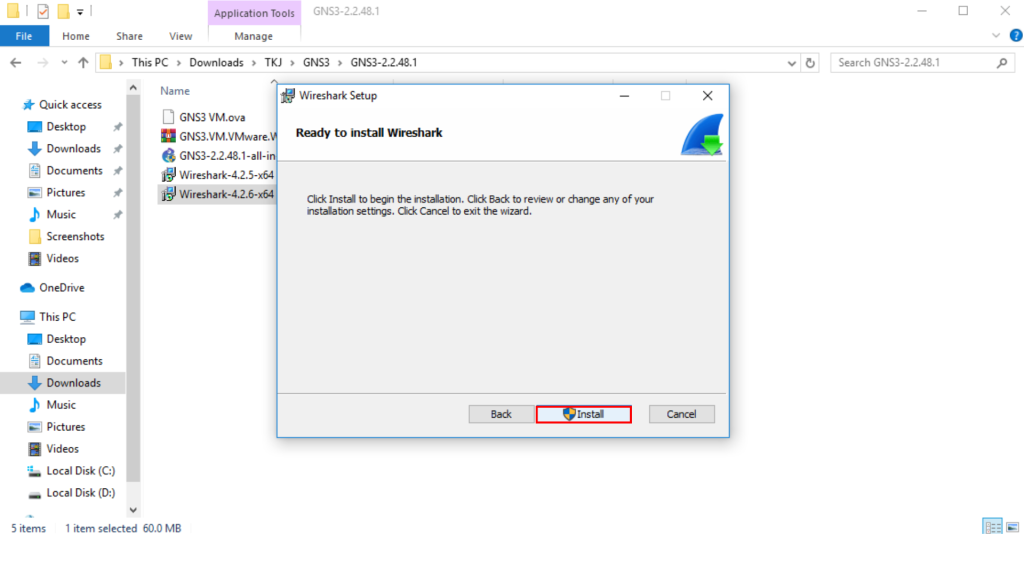Viewport: 1024px width, 576px height.
Task: Click the Search GNS3-2.2.48.1 search box
Action: [x=910, y=62]
